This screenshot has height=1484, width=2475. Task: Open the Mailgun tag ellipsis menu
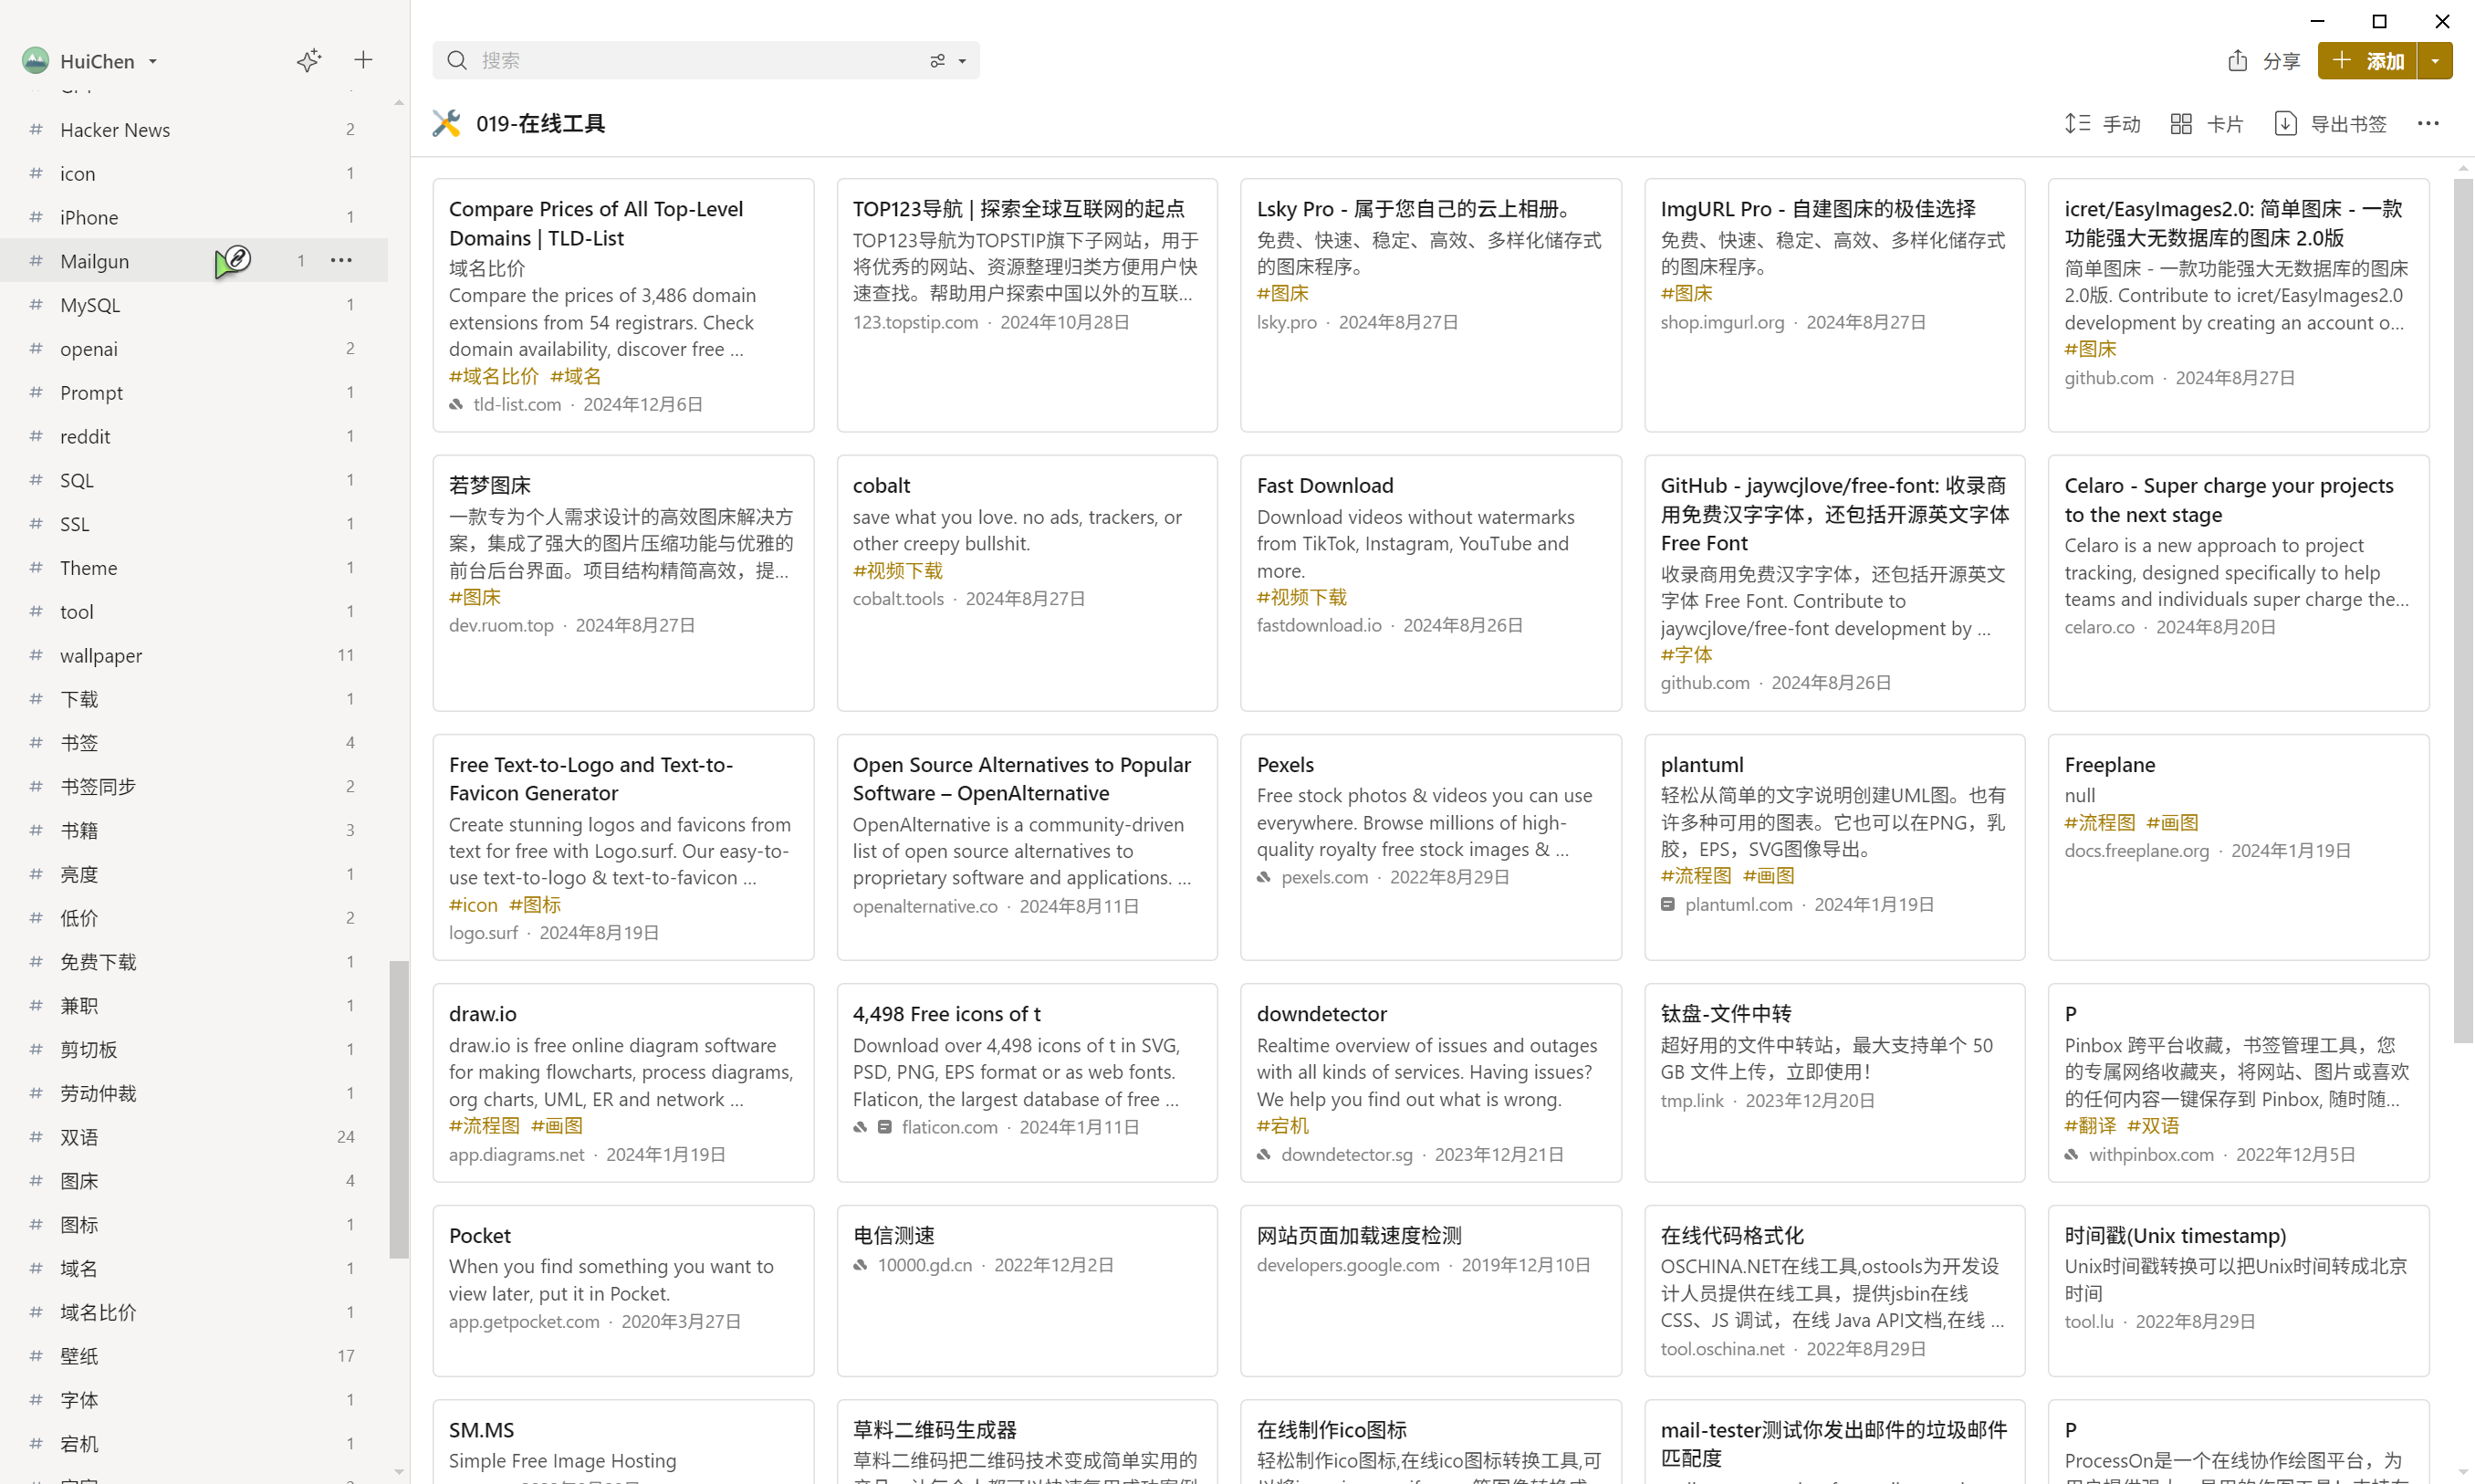pyautogui.click(x=341, y=260)
